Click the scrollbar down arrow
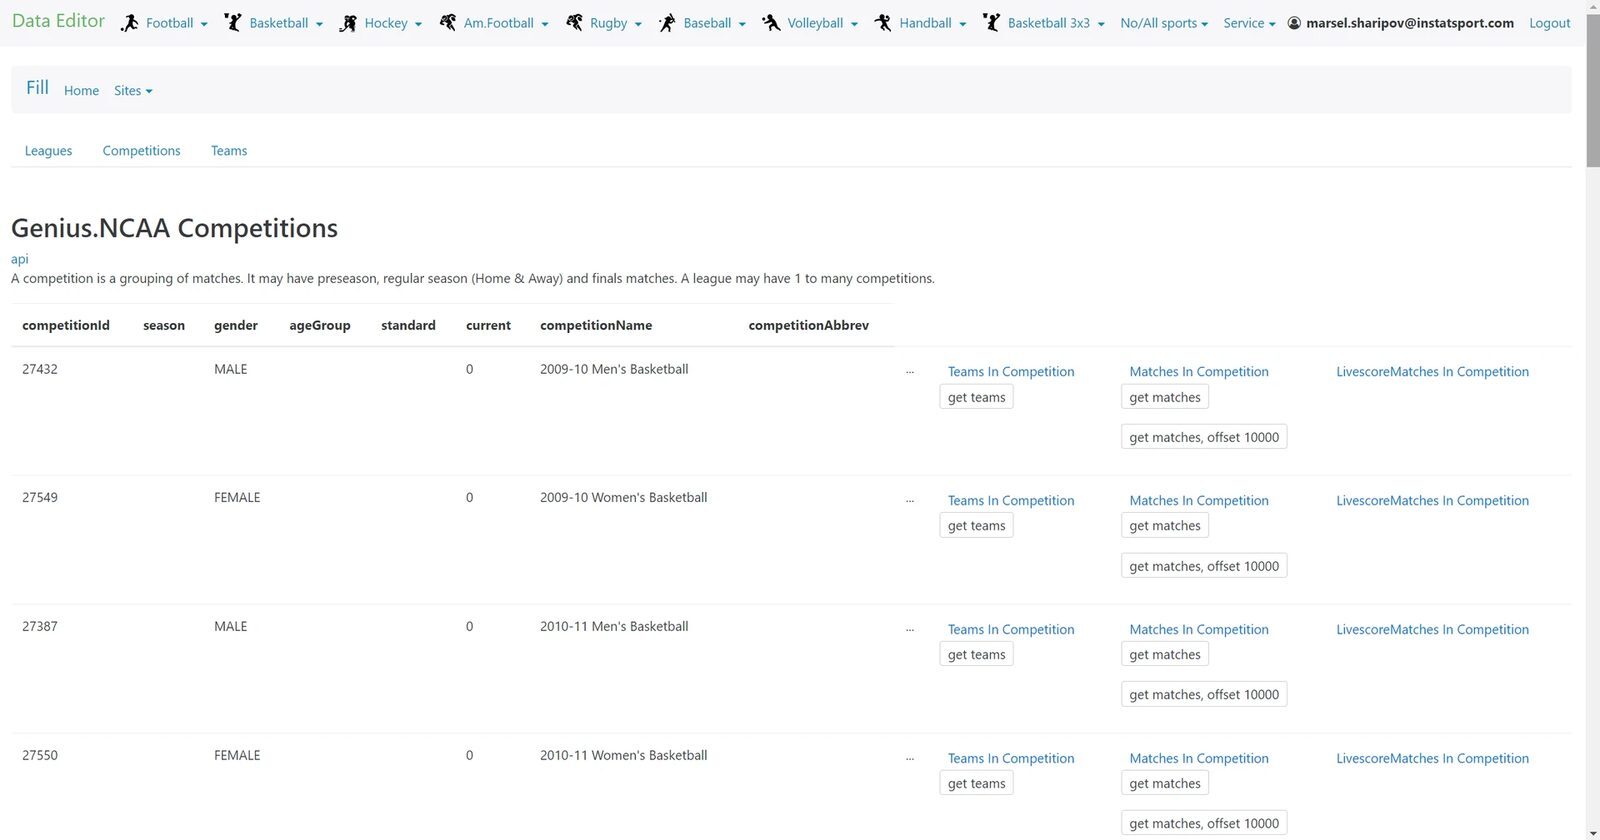This screenshot has width=1600, height=840. point(1592,832)
